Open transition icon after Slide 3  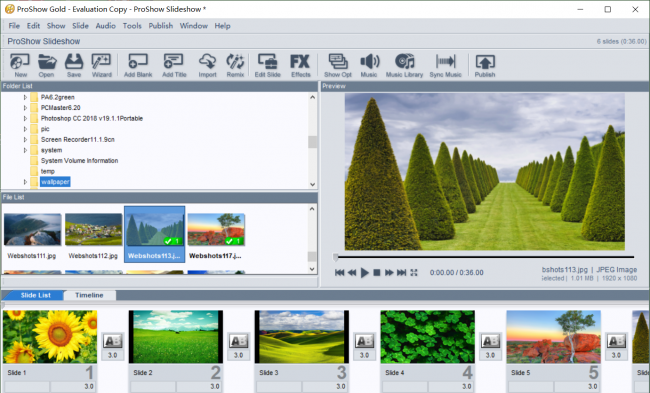point(364,341)
